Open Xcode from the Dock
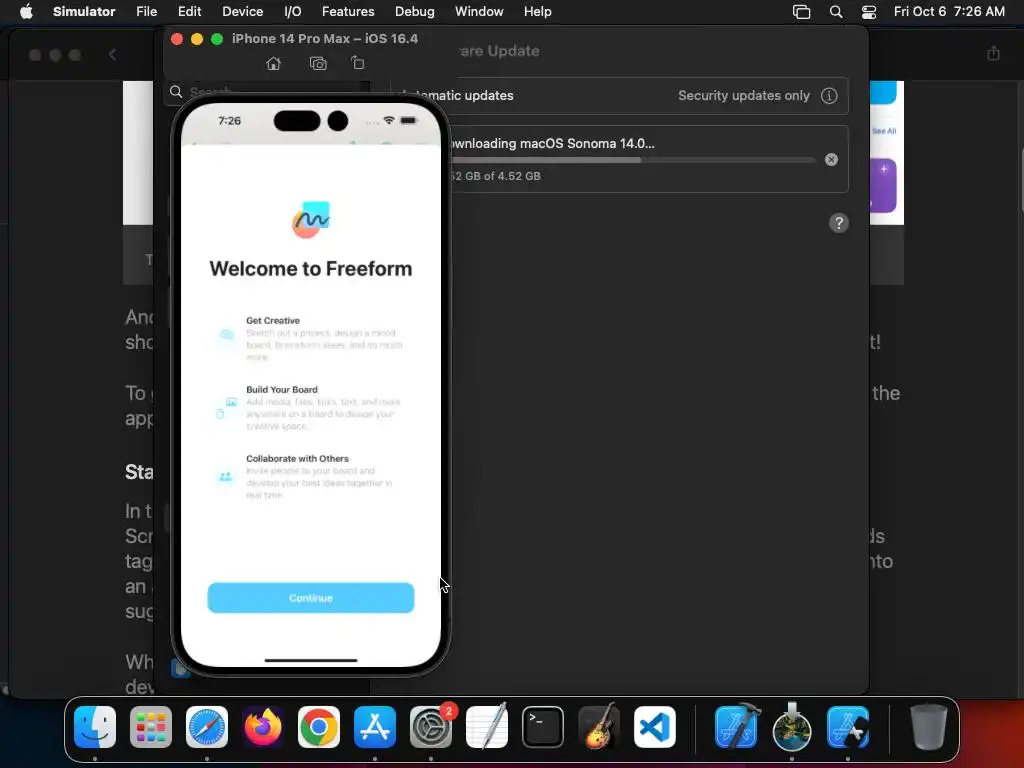Screen dimensions: 1024x768 click(x=736, y=726)
